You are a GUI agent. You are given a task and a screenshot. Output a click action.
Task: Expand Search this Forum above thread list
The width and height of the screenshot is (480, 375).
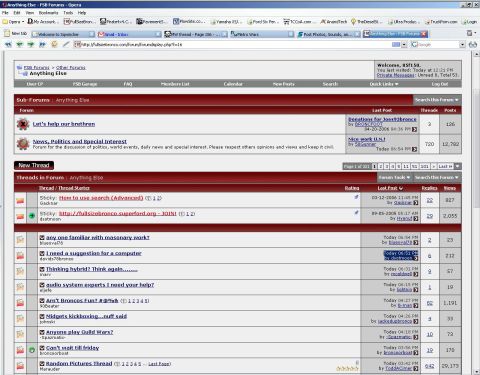click(437, 177)
